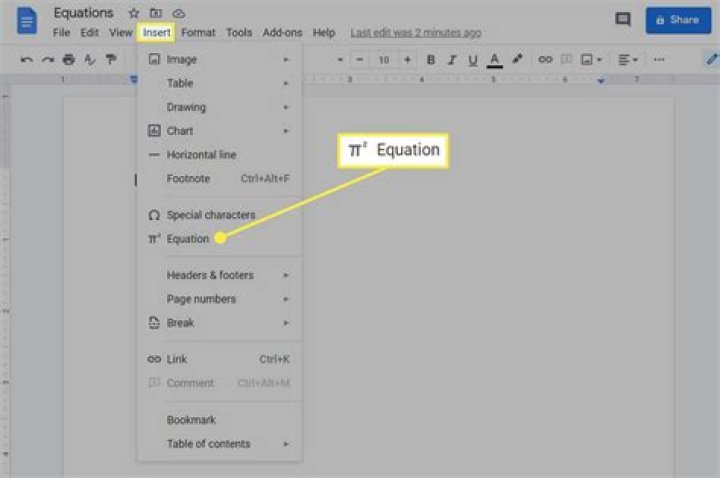Open the Format menu
This screenshot has width=720, height=478.
pyautogui.click(x=198, y=33)
